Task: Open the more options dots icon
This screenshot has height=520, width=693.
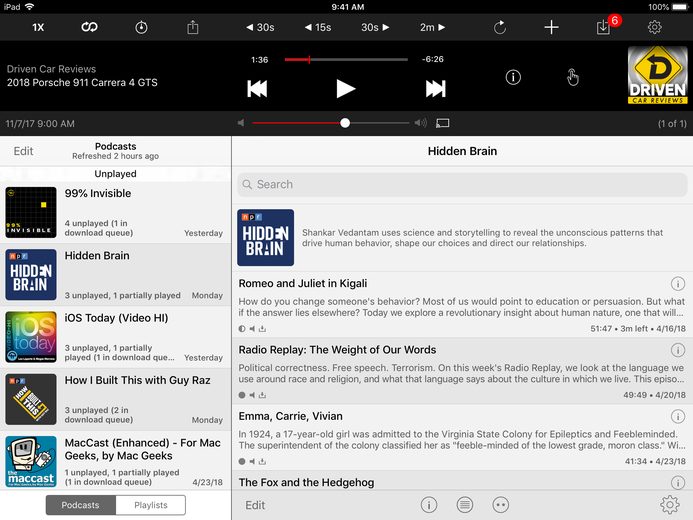Action: pos(500,505)
